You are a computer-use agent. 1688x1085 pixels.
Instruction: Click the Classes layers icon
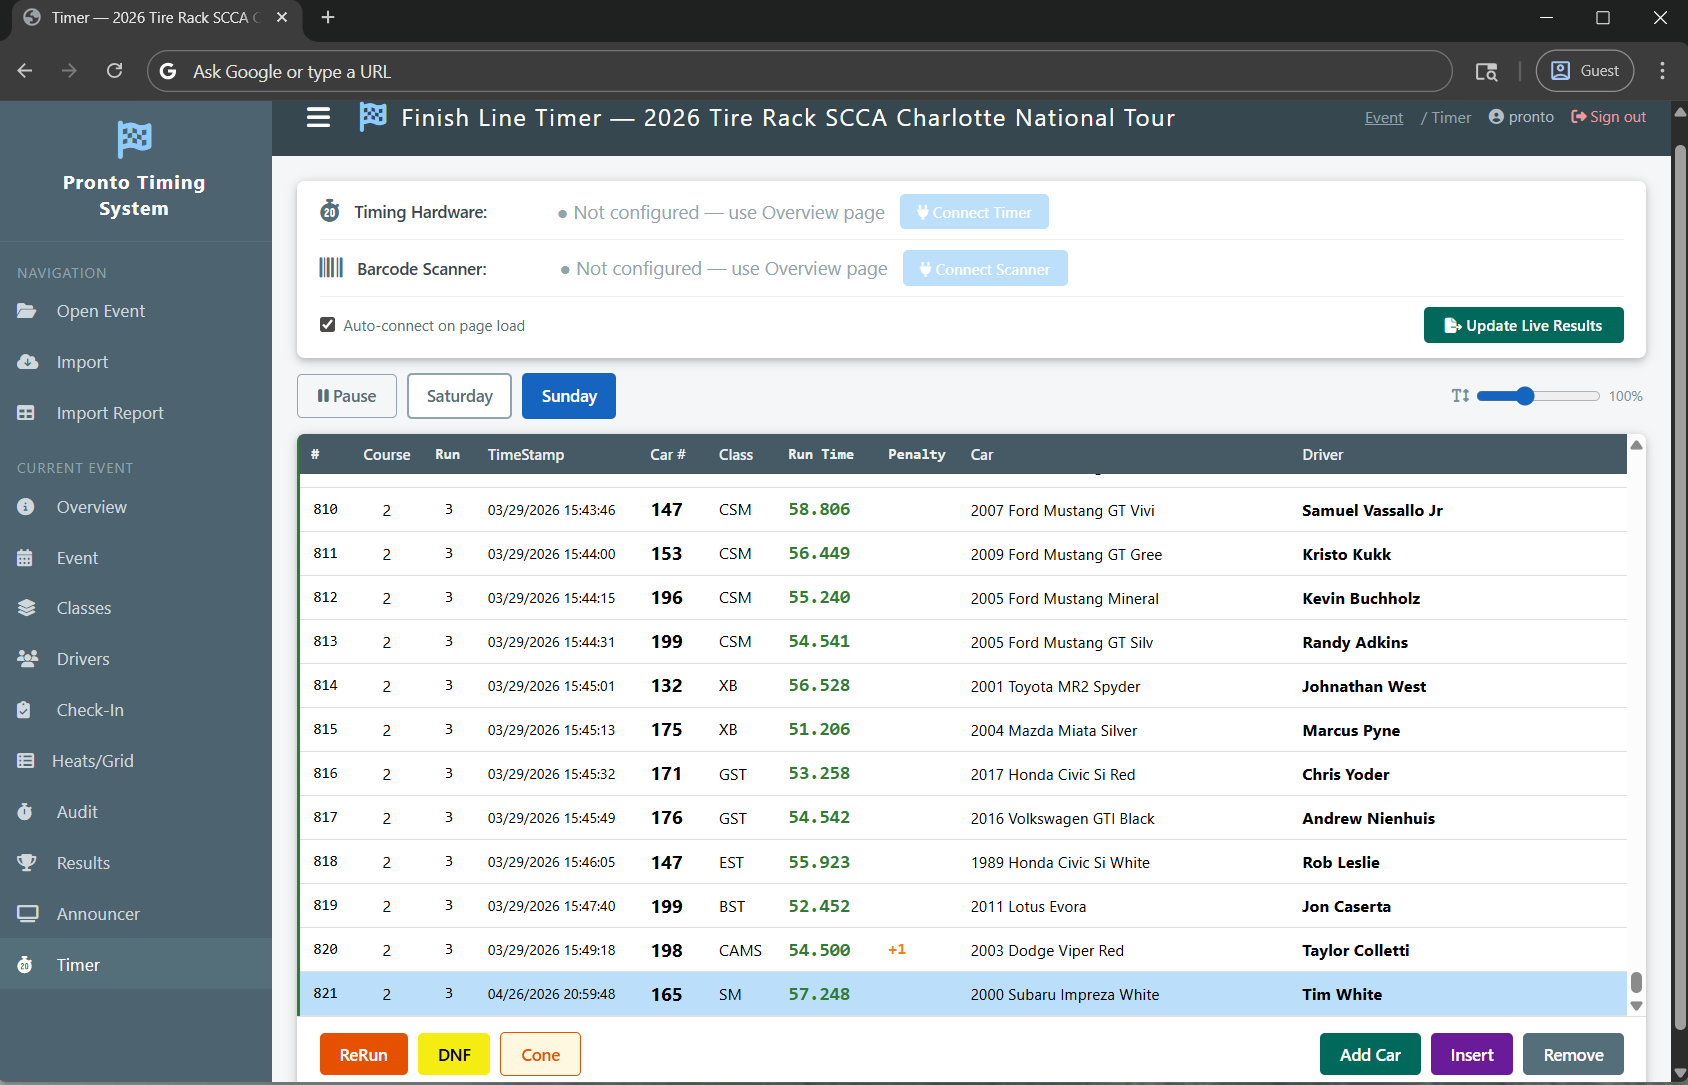point(26,608)
